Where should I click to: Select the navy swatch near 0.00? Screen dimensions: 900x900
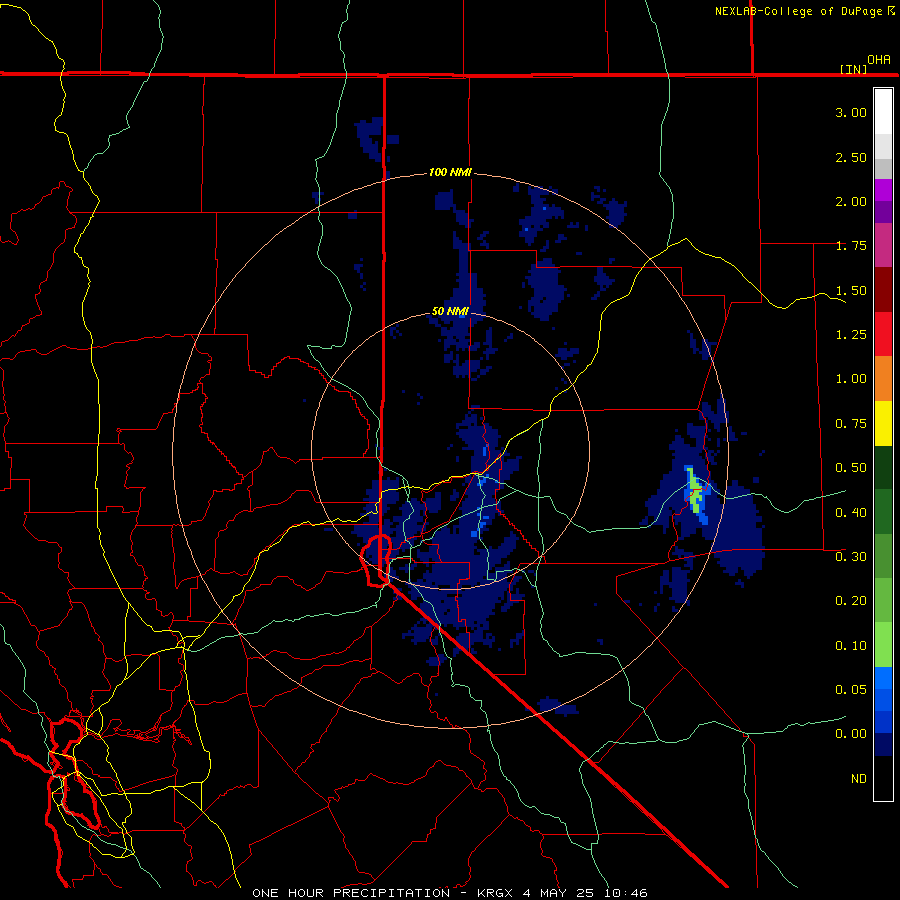click(883, 744)
